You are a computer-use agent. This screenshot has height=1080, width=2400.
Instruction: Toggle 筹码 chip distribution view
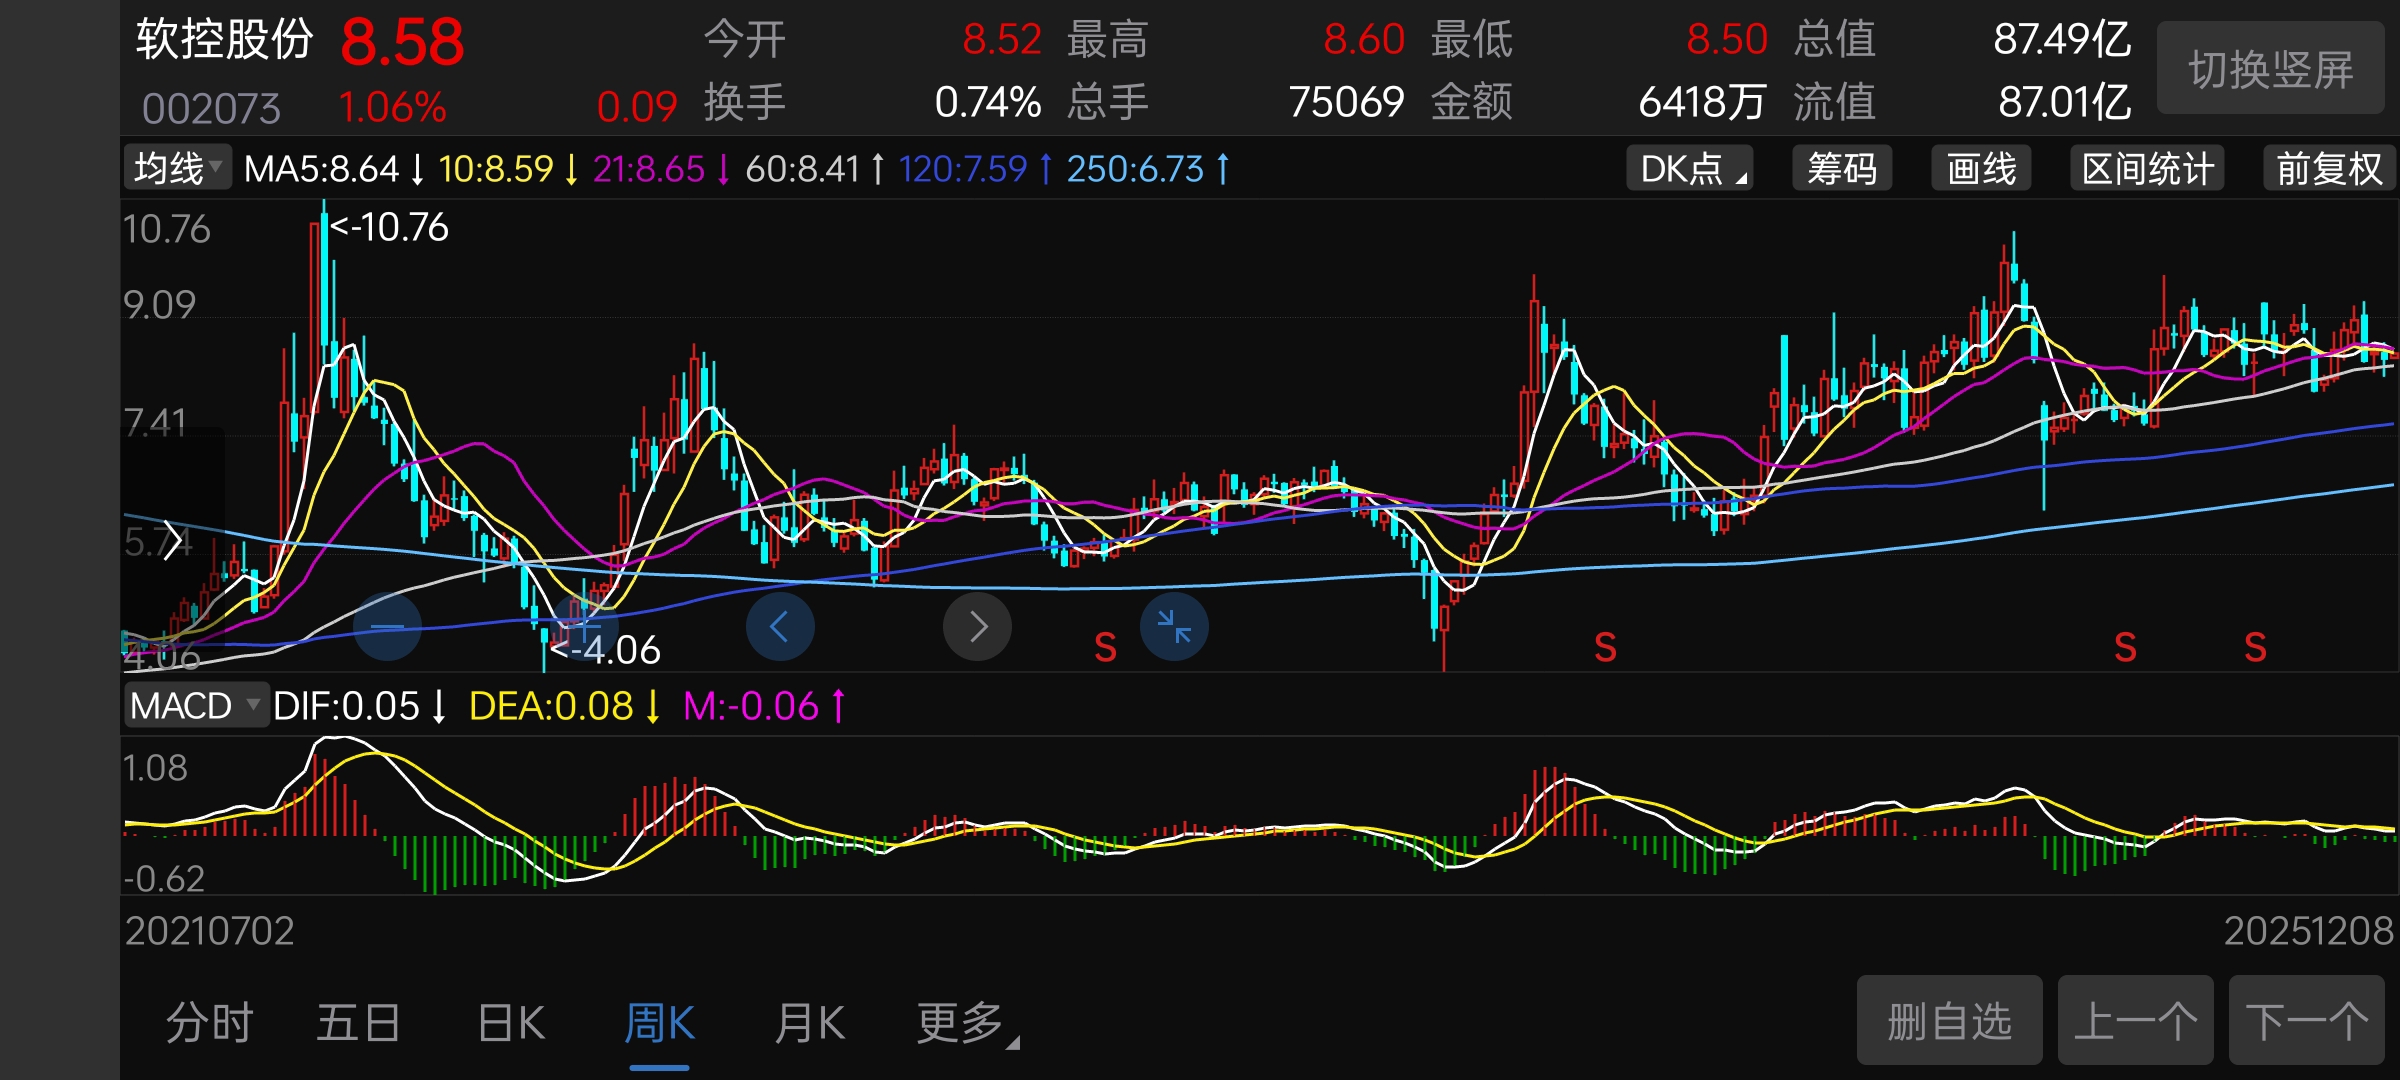[x=1841, y=169]
